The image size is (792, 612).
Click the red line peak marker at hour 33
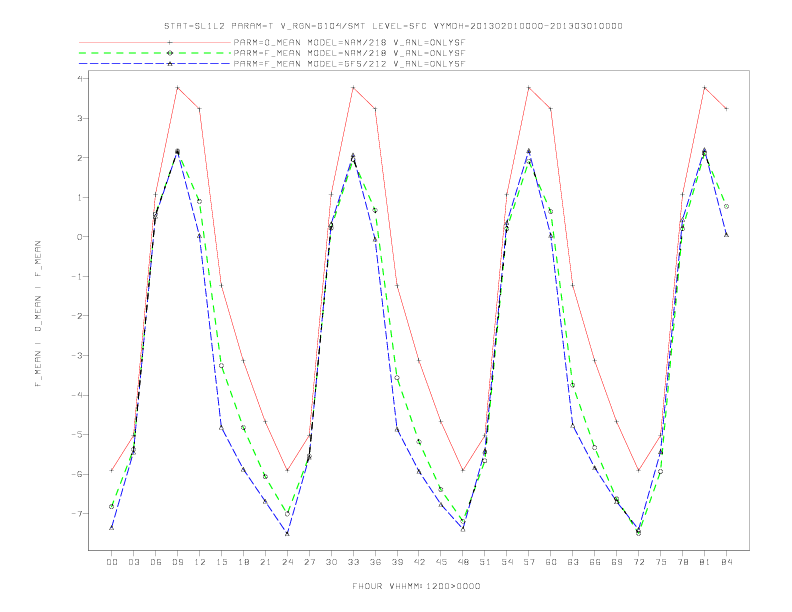coord(353,88)
